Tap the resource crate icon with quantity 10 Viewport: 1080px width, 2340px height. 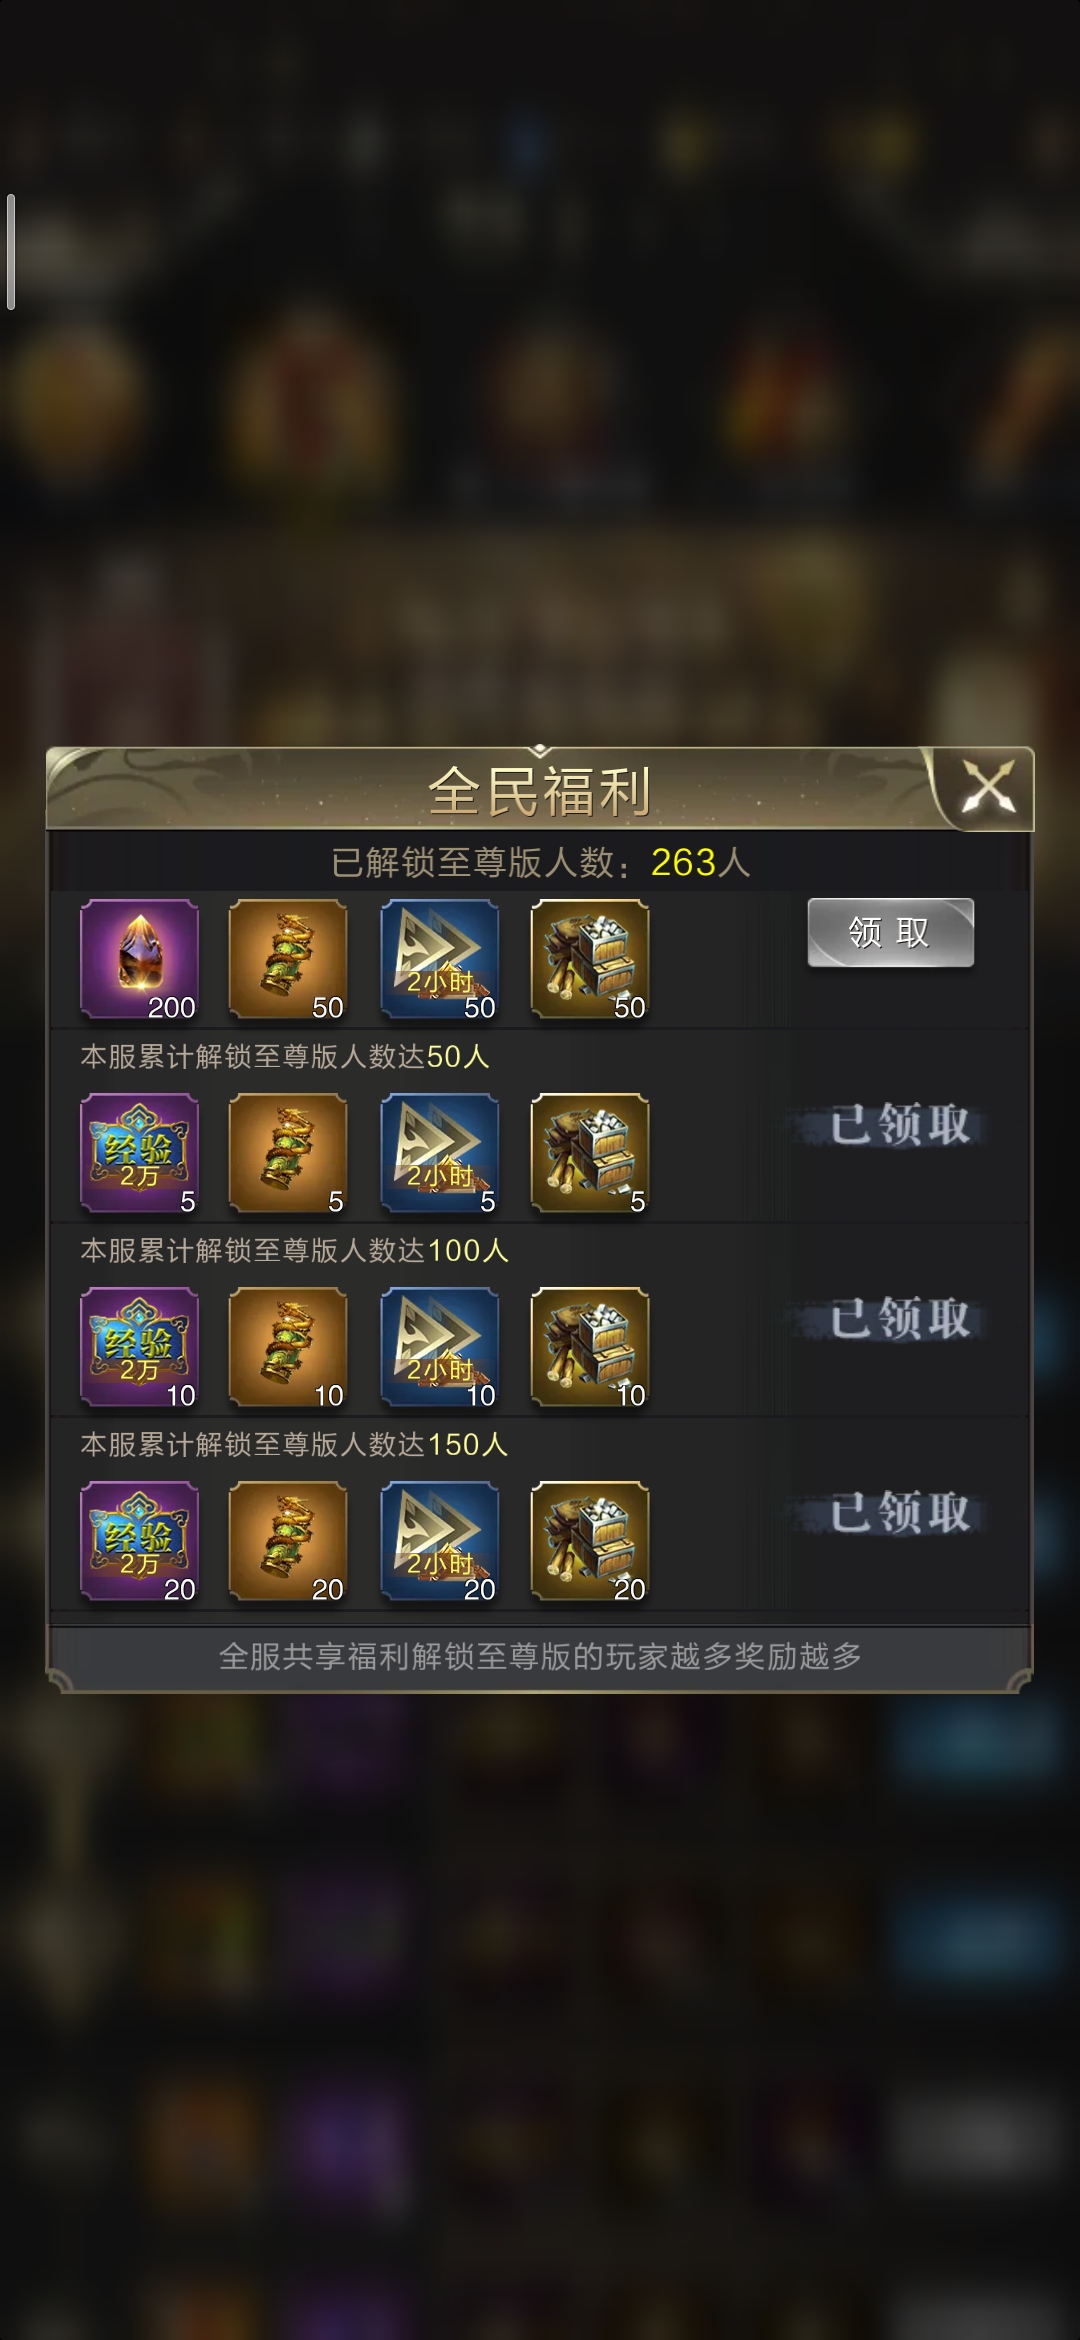tap(590, 1347)
